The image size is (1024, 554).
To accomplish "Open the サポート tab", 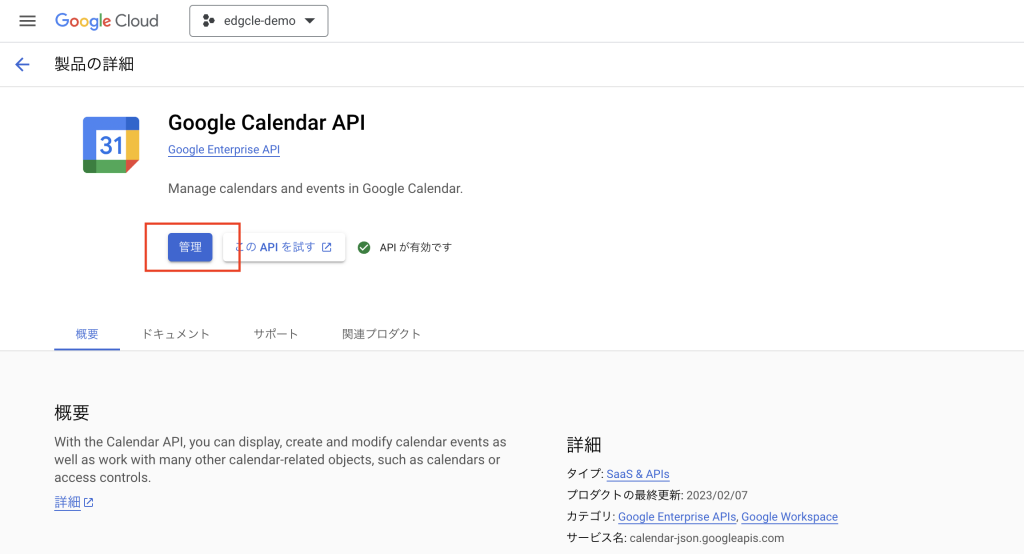I will (x=276, y=334).
